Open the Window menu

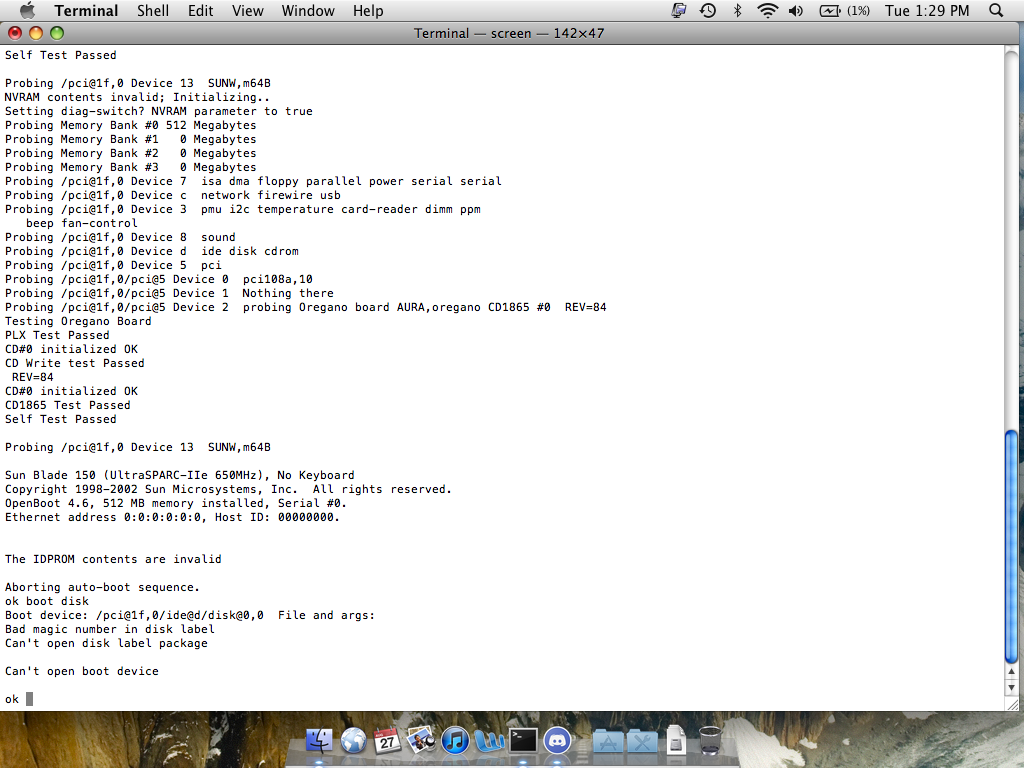coord(308,11)
